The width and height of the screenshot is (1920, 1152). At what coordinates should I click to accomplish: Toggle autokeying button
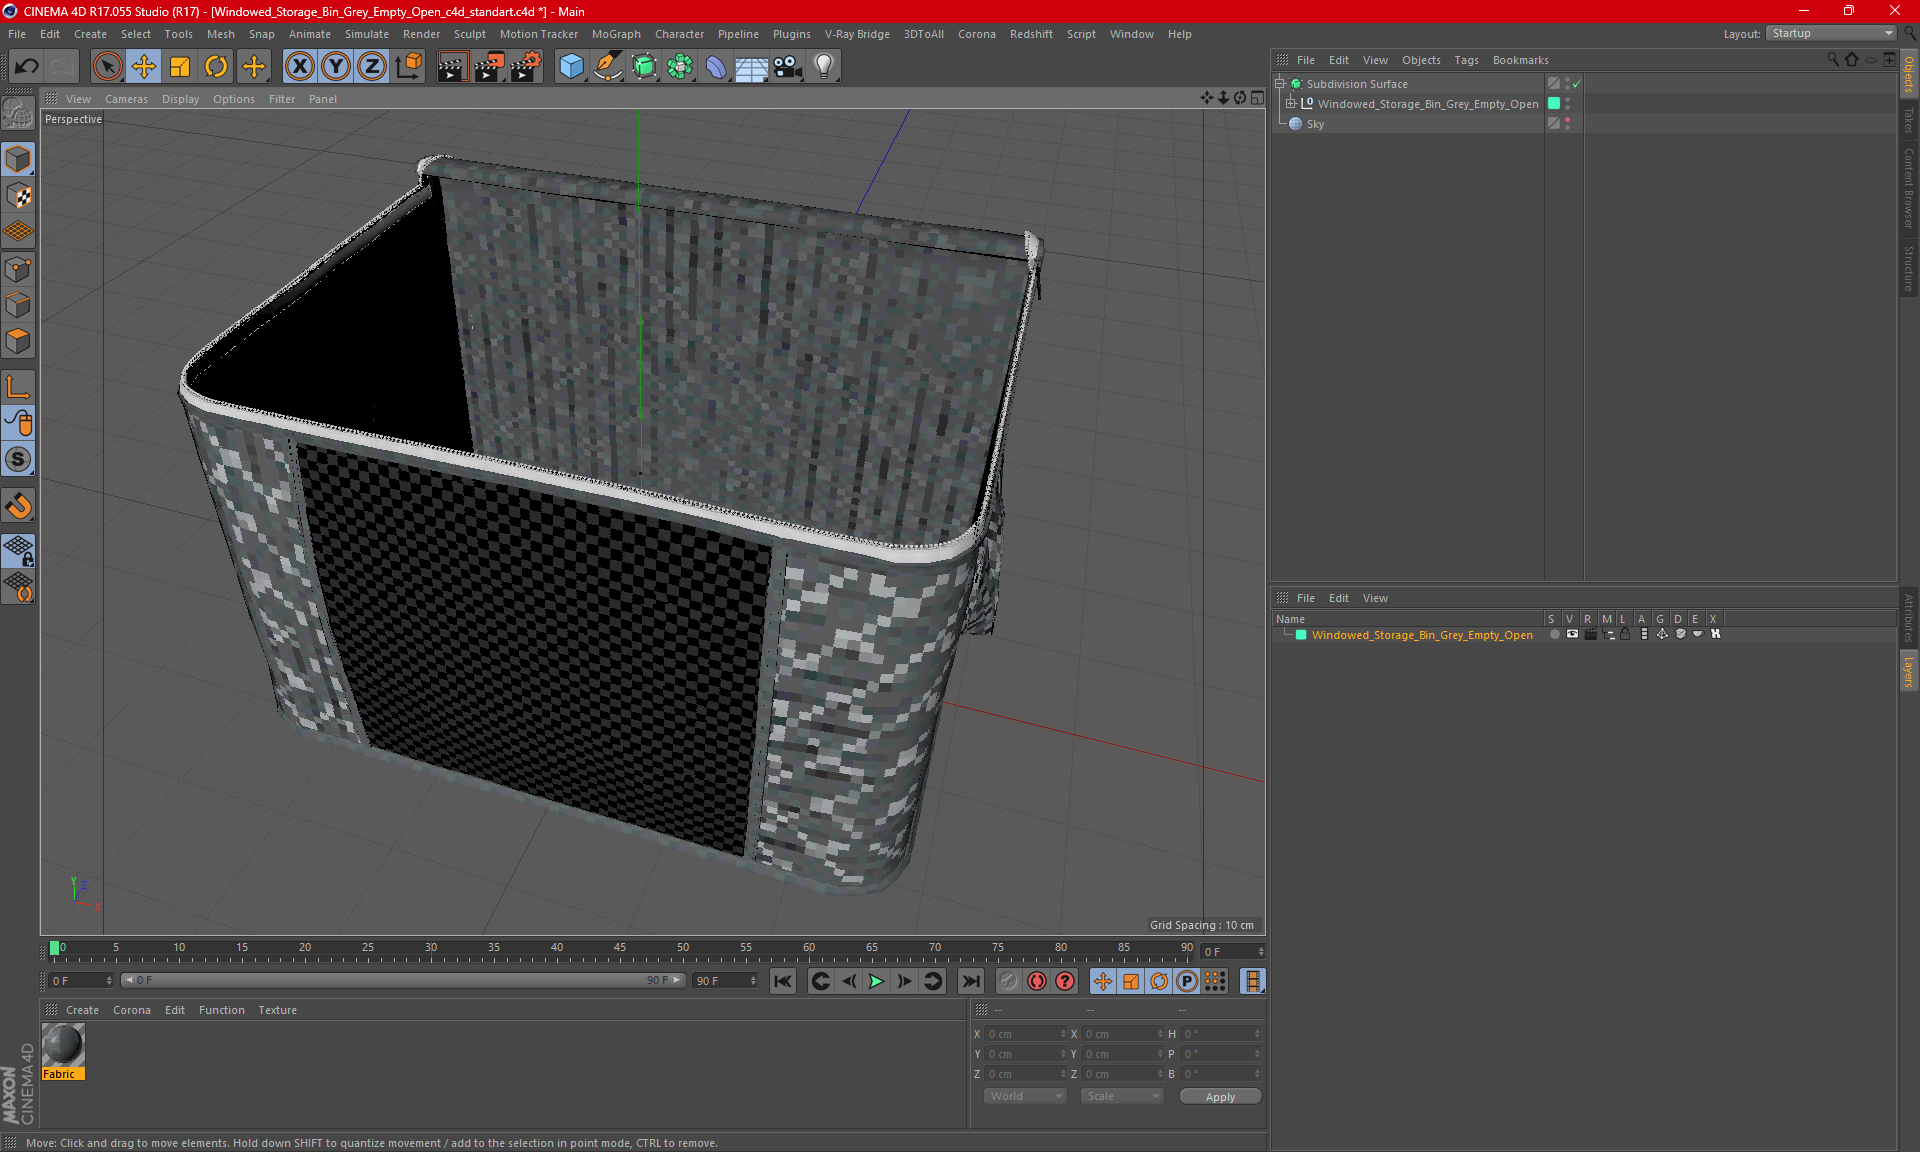tap(1037, 981)
